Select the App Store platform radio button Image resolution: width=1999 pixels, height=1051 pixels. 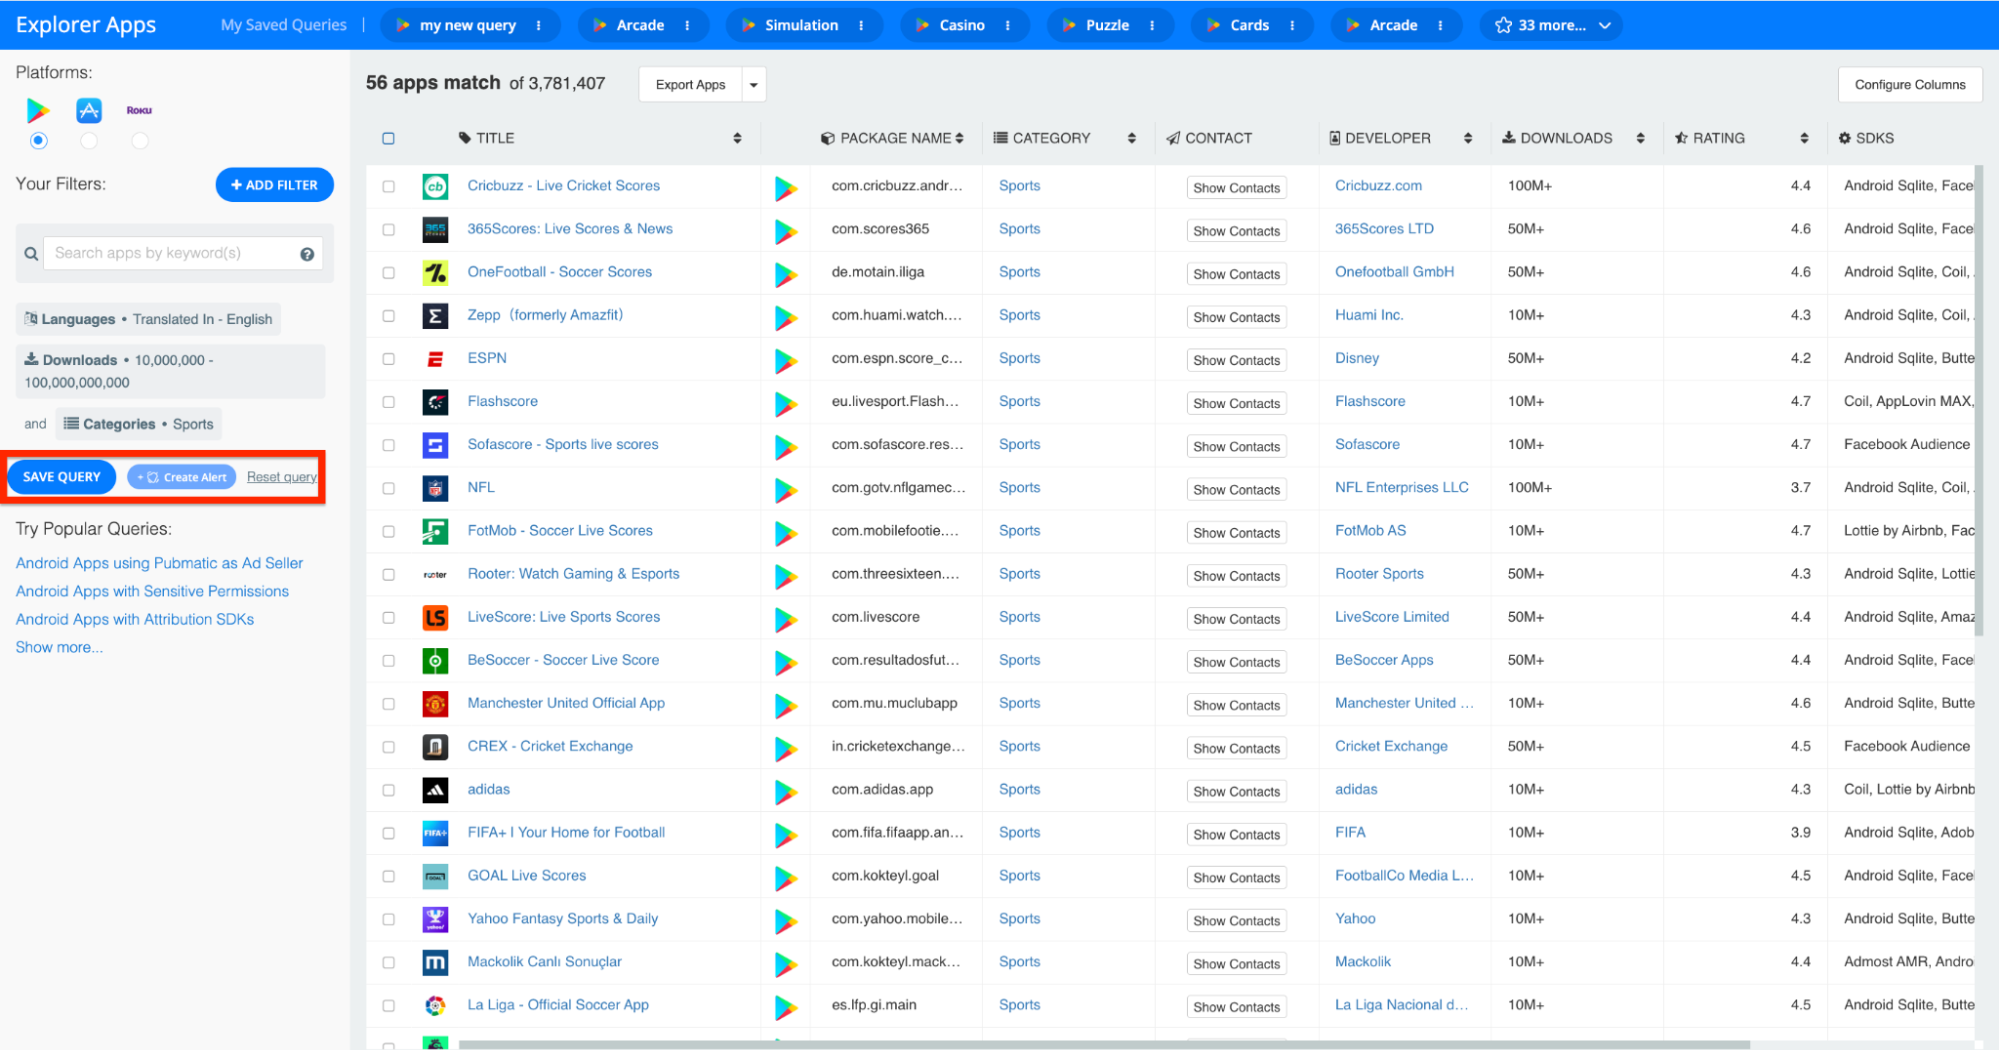tap(89, 141)
